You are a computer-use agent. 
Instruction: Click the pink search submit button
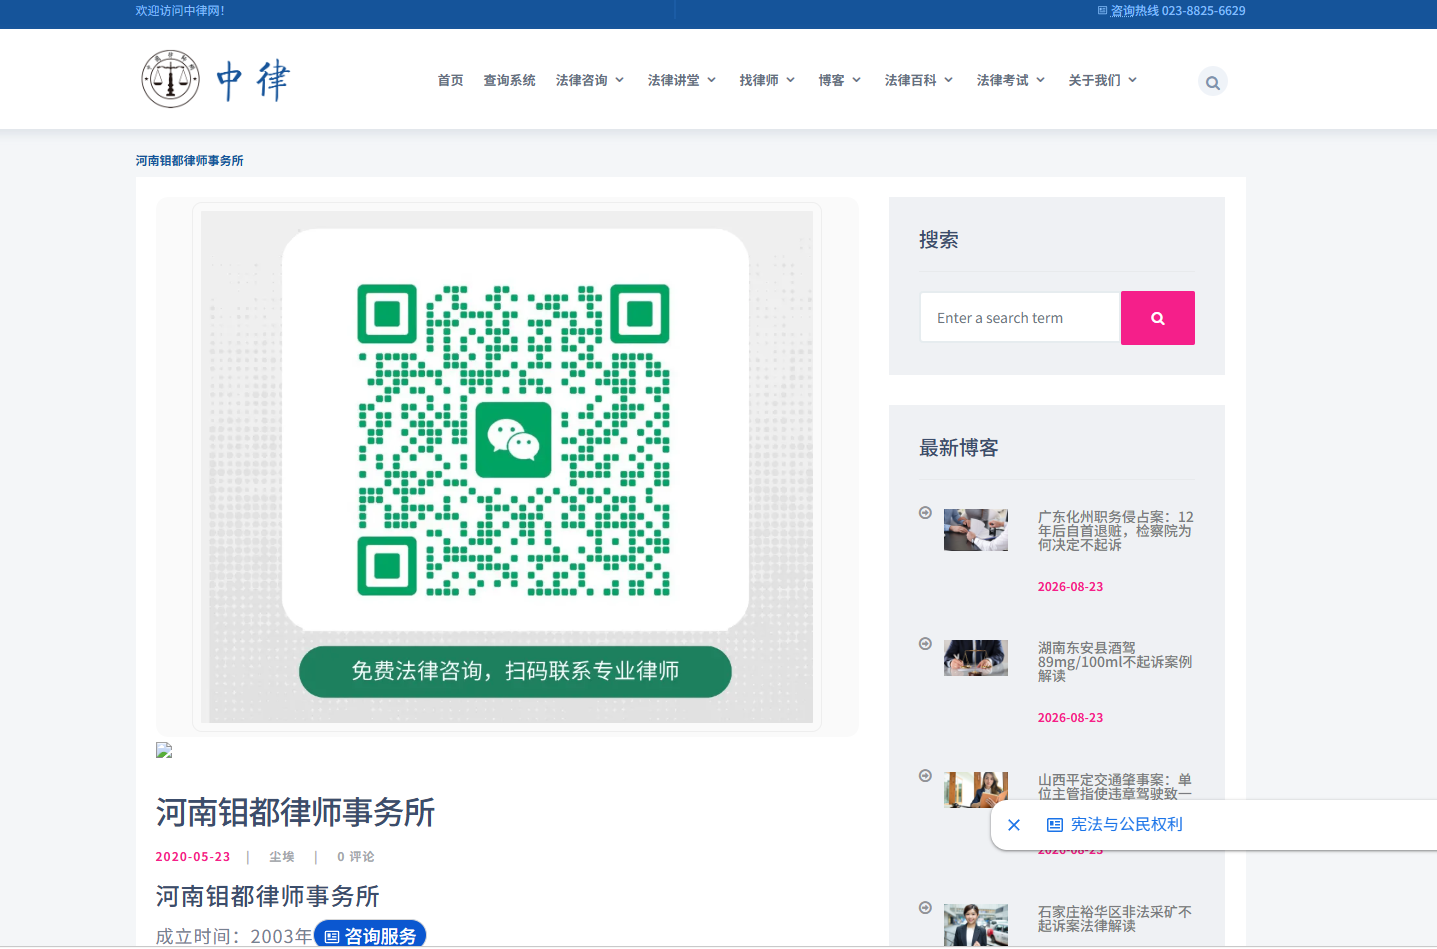pos(1158,318)
